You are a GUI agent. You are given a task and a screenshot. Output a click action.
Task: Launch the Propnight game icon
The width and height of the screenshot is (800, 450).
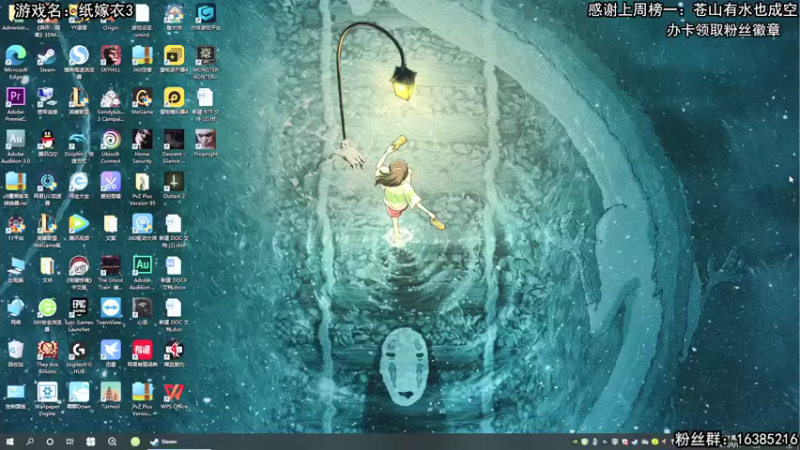click(x=206, y=143)
